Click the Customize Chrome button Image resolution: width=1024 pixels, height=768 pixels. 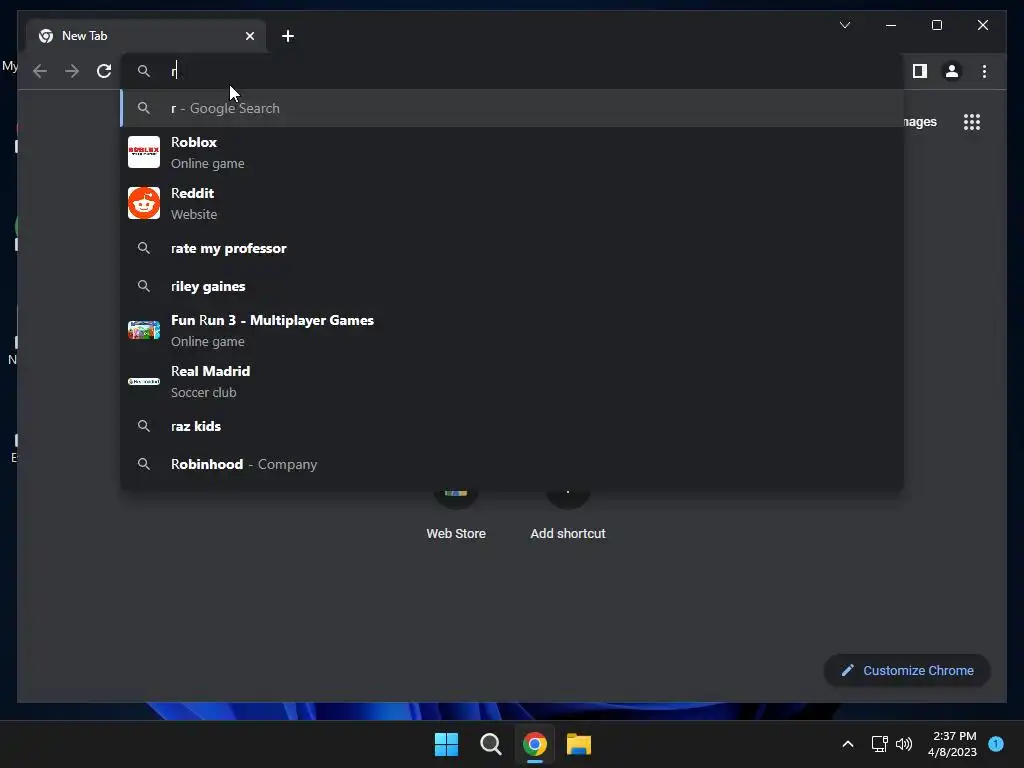coord(907,671)
